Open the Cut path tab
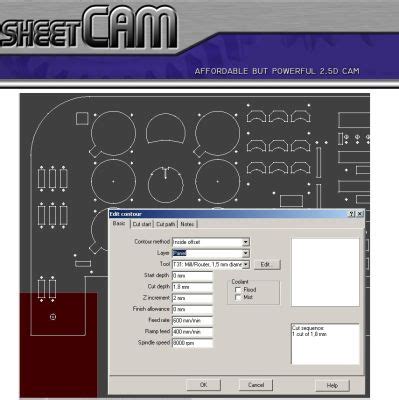Image resolution: width=399 pixels, height=400 pixels. pos(166,224)
